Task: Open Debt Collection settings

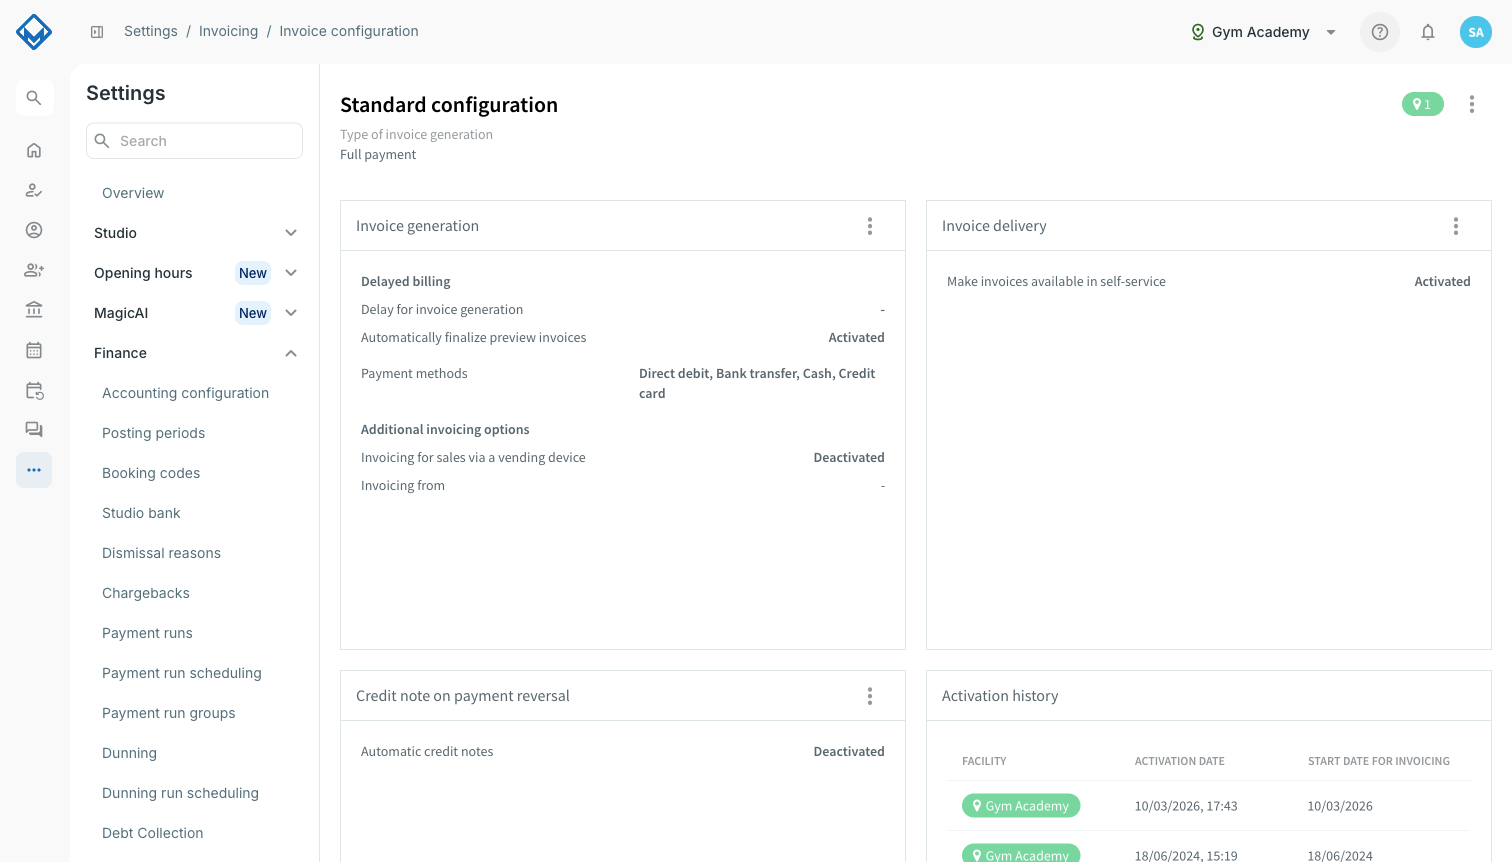Action: (152, 833)
